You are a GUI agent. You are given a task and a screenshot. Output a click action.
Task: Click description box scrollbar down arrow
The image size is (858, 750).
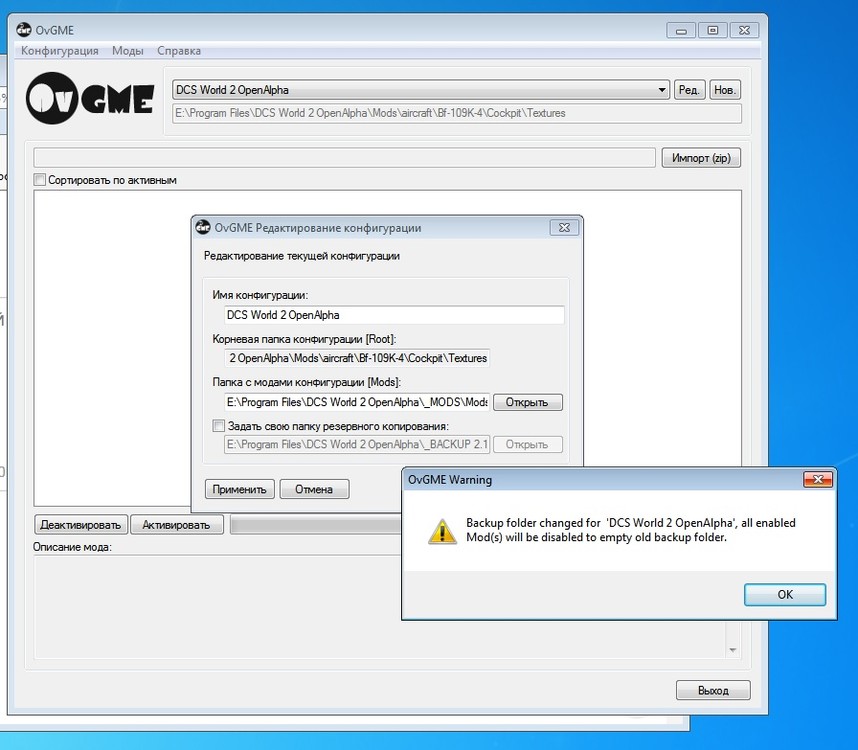732,650
